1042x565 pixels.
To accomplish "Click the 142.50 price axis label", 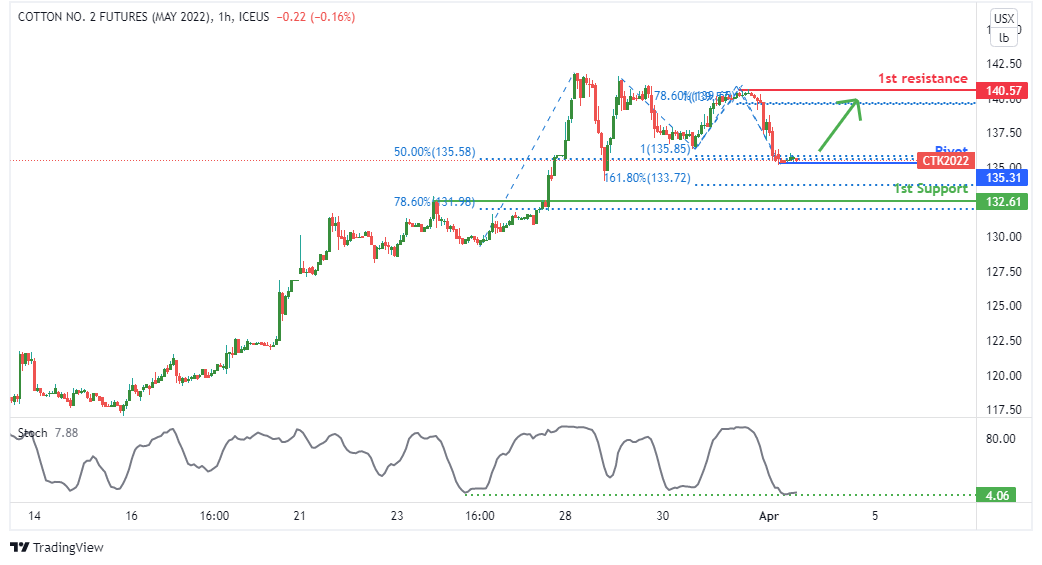I will pos(1003,64).
